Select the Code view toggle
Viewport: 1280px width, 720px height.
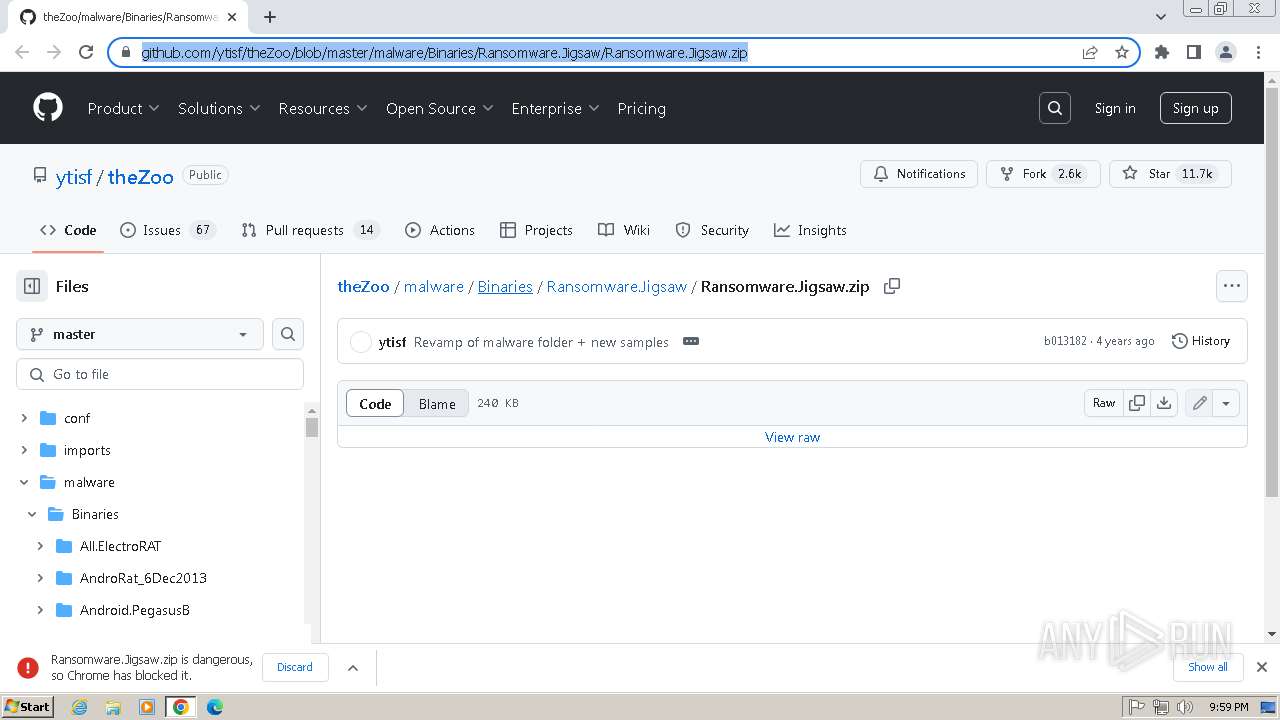coord(375,403)
